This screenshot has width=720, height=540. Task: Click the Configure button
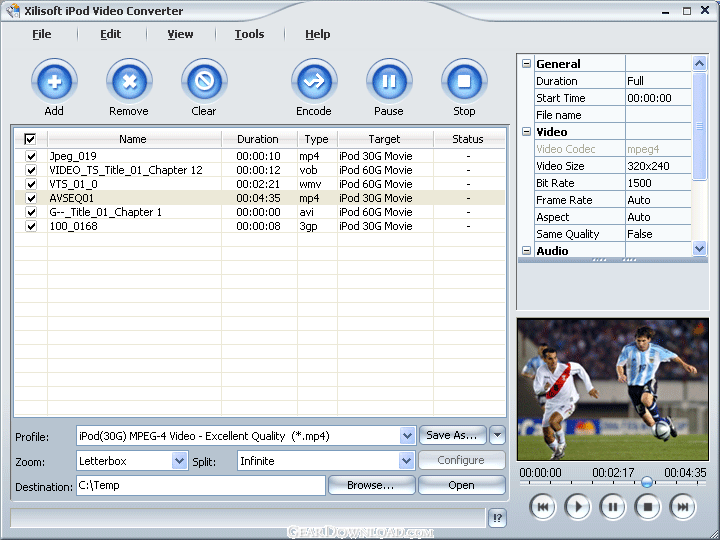pyautogui.click(x=461, y=460)
